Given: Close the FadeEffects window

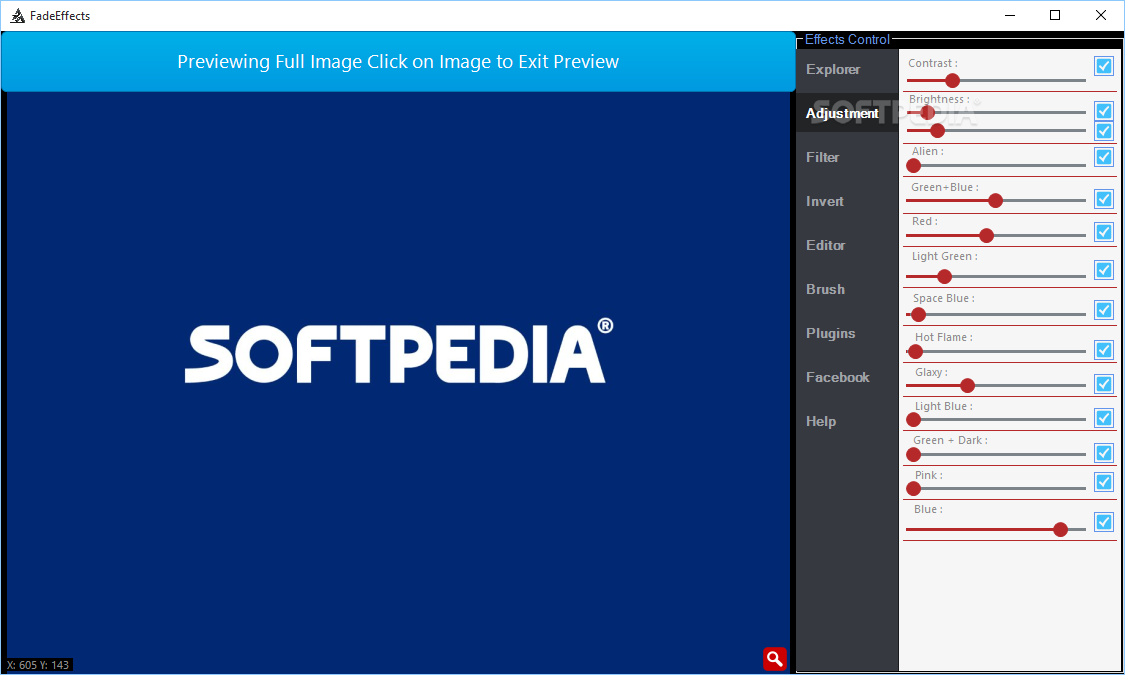Looking at the screenshot, I should [1101, 15].
